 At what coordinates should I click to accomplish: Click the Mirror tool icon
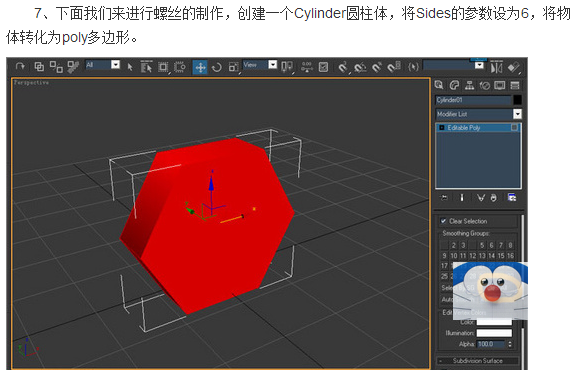tap(496, 67)
